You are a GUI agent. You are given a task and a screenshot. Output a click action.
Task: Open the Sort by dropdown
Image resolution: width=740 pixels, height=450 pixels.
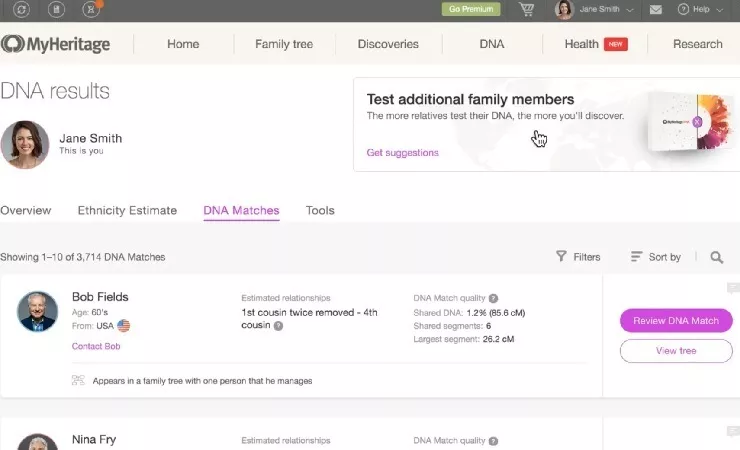pyautogui.click(x=656, y=257)
